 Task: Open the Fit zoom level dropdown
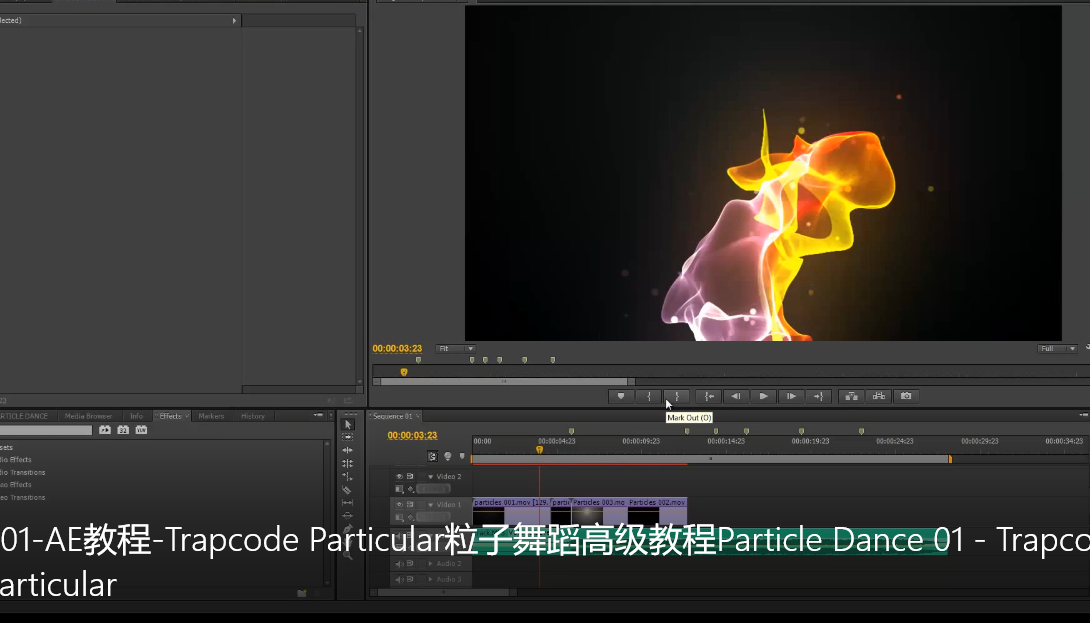[455, 348]
